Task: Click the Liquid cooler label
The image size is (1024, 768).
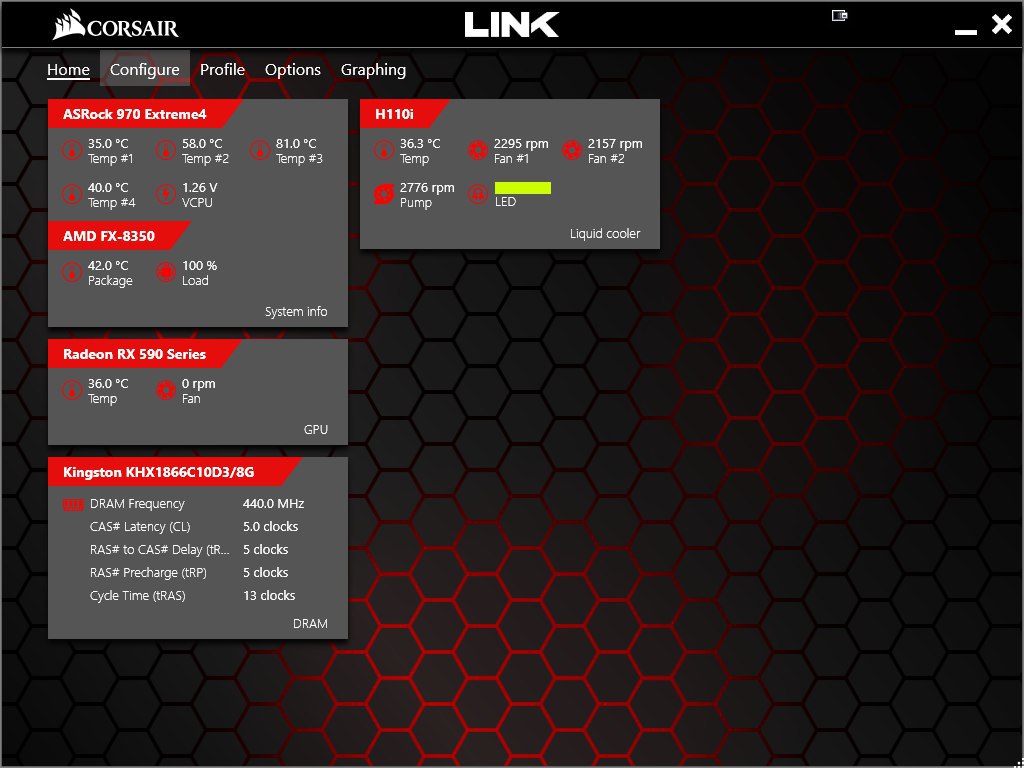Action: point(605,233)
